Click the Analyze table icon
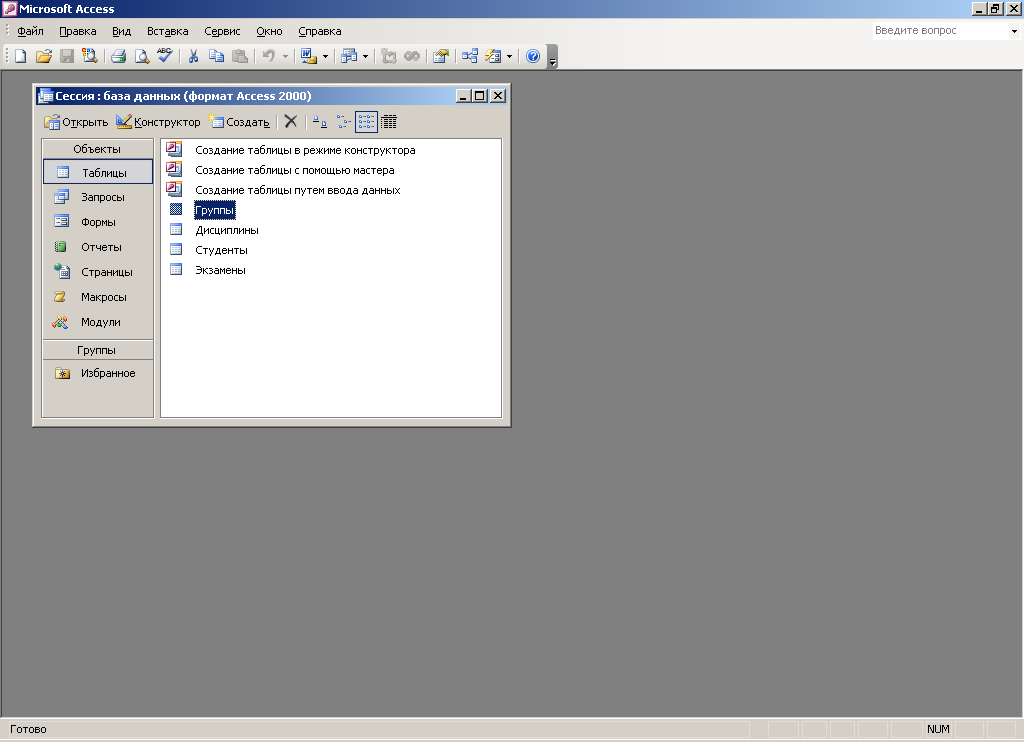The width and height of the screenshot is (1024, 742). pos(349,56)
